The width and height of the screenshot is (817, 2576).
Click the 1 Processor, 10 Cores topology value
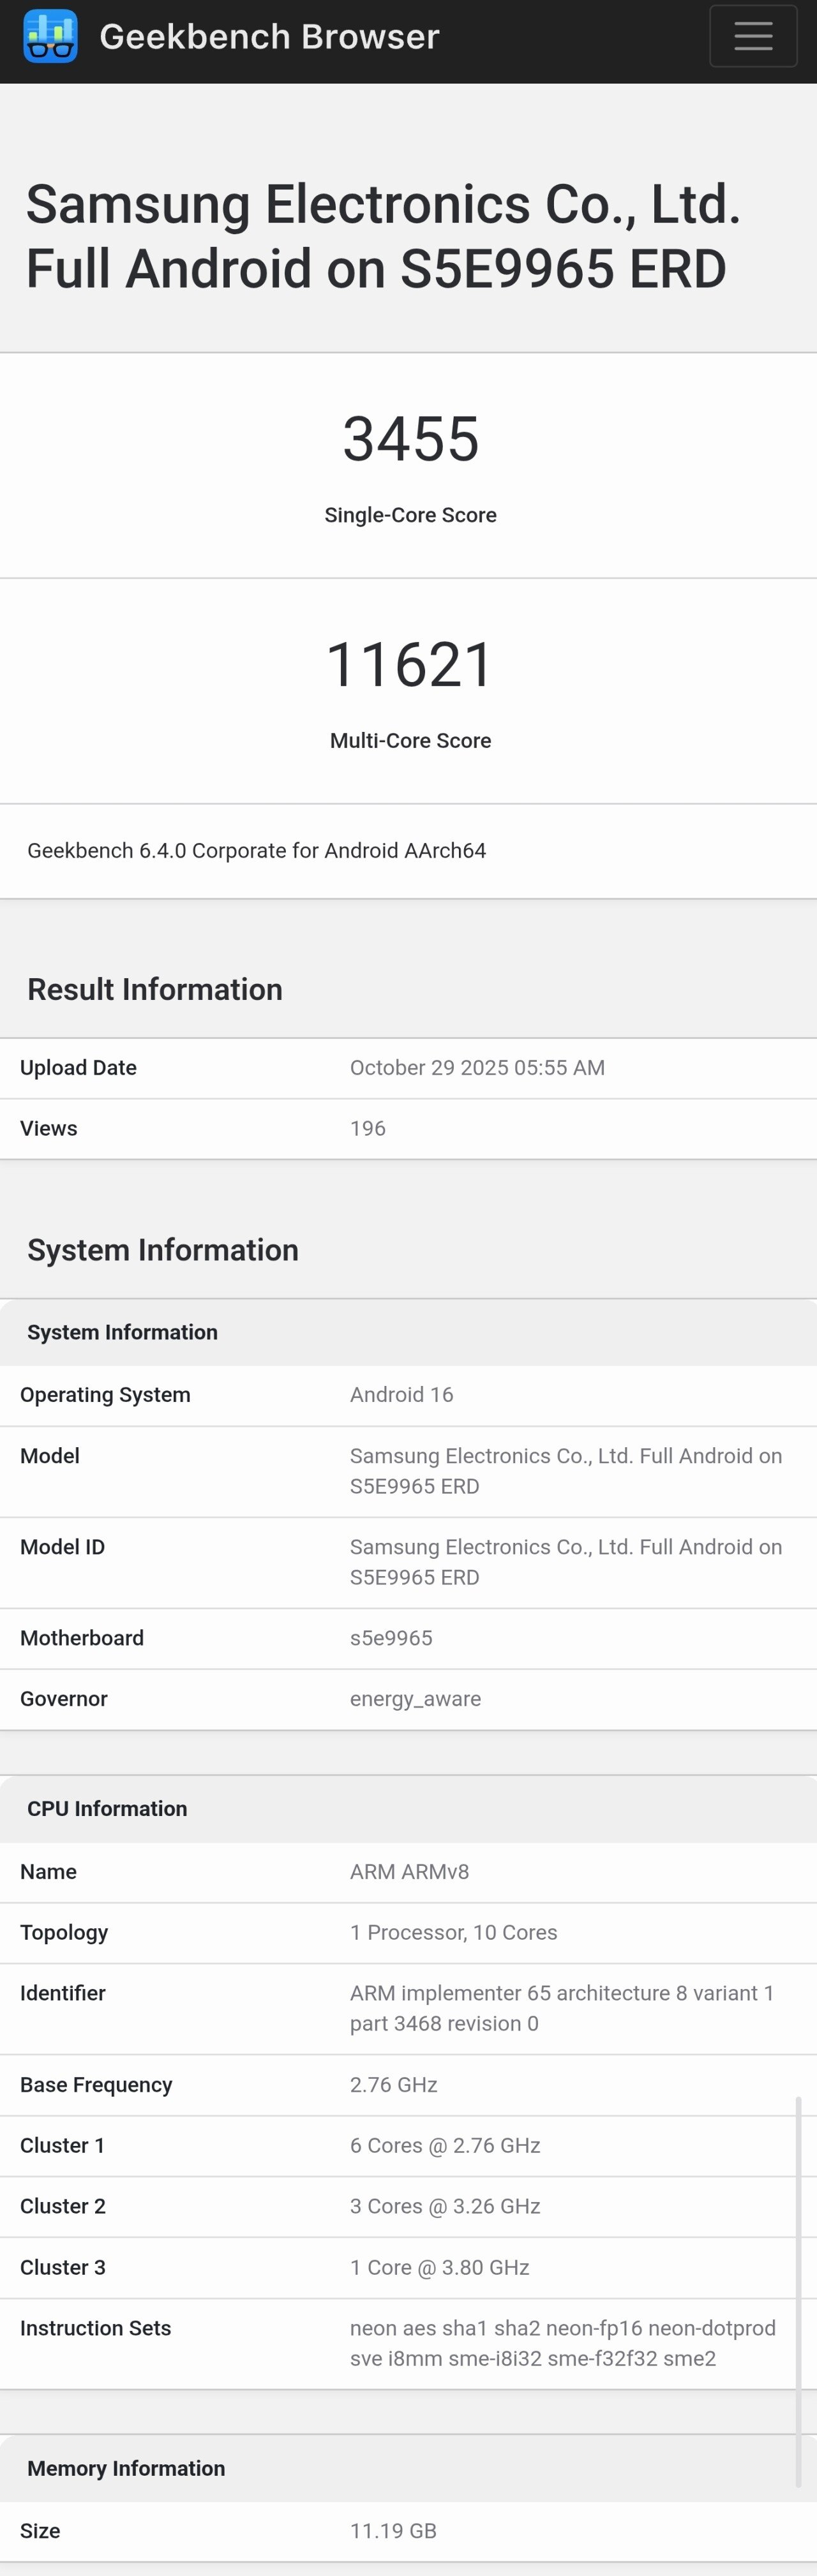point(453,1933)
